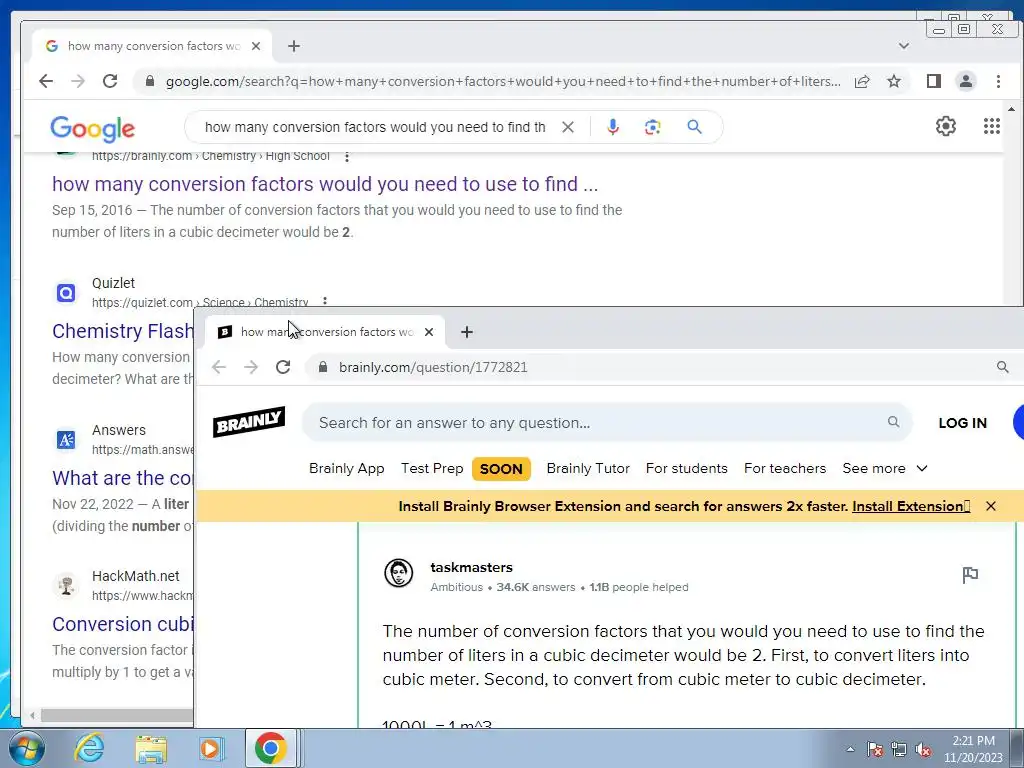Start Google voice search microphone
The width and height of the screenshot is (1024, 768).
[x=613, y=127]
